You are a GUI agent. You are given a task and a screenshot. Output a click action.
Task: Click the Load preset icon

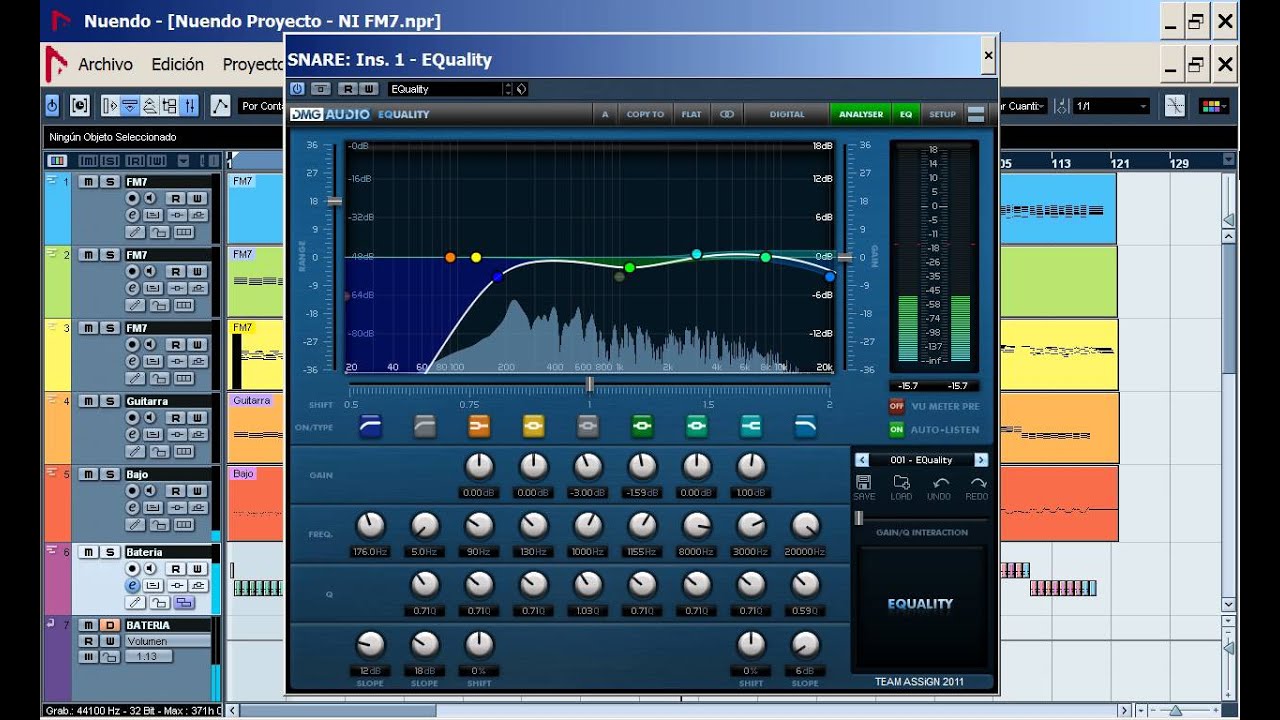pyautogui.click(x=901, y=483)
